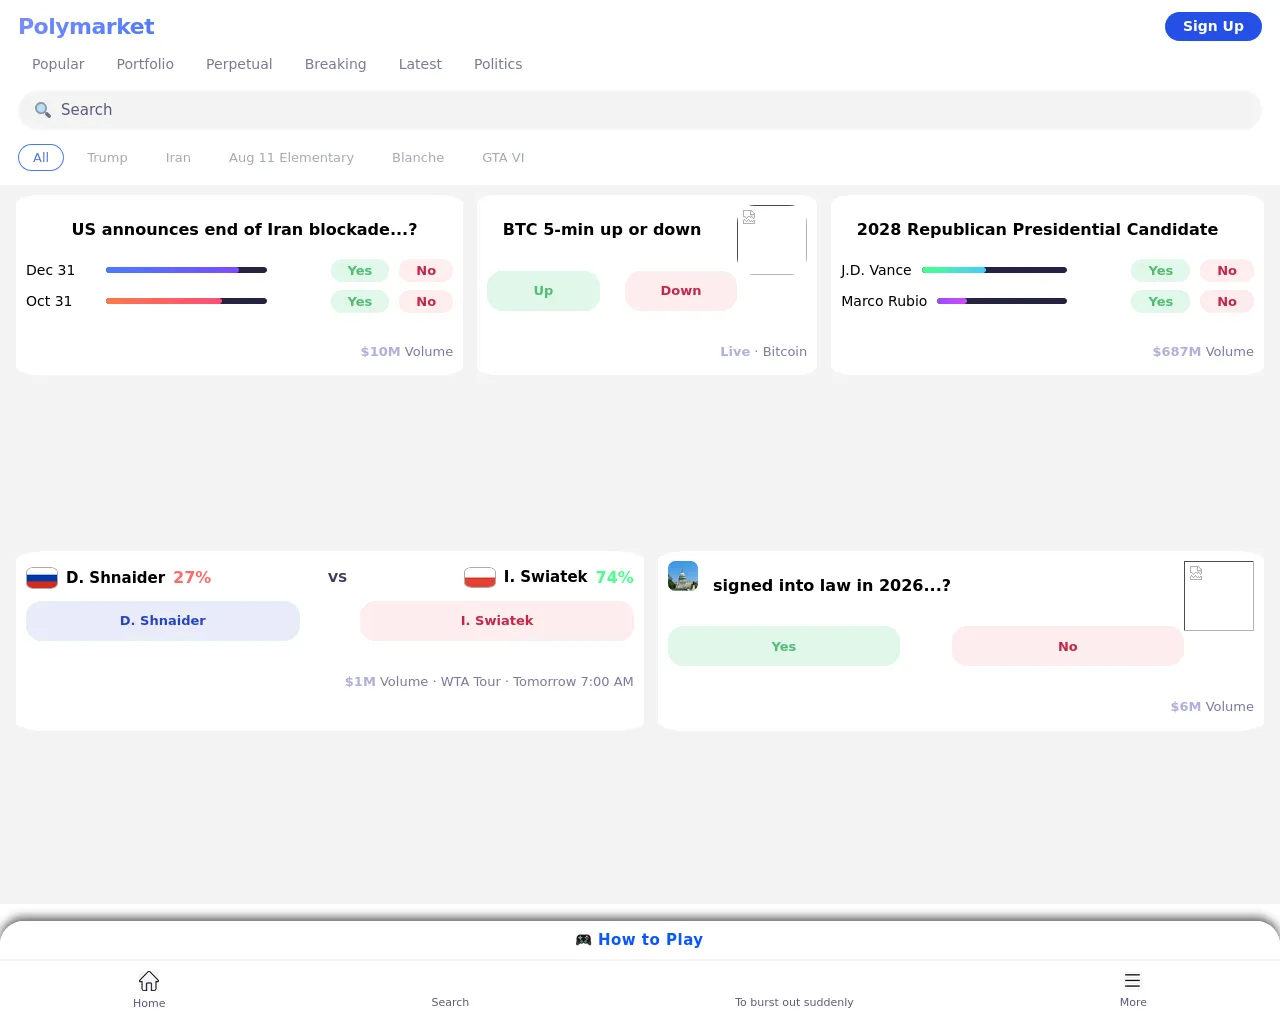Buy No for Oct 31 Iran blockade
This screenshot has height=1024, width=1280.
click(x=426, y=302)
